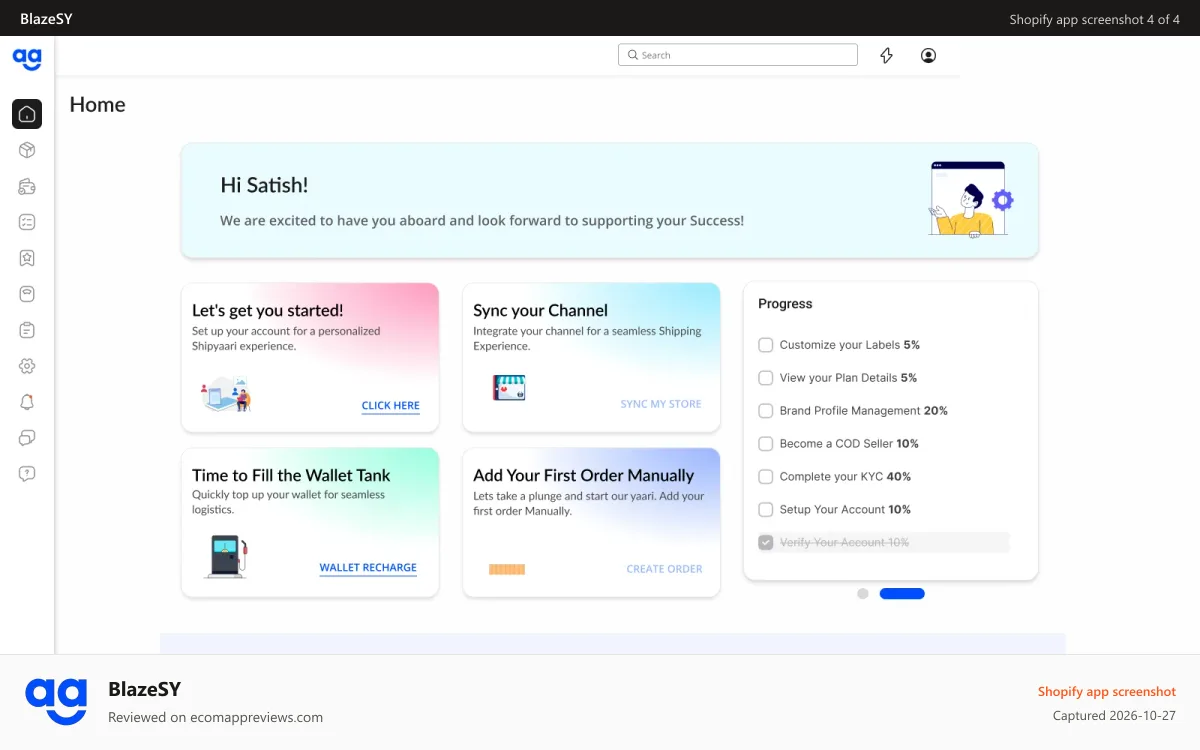Check Complete your KYC checkbox
Image resolution: width=1200 pixels, height=750 pixels.
pyautogui.click(x=766, y=477)
